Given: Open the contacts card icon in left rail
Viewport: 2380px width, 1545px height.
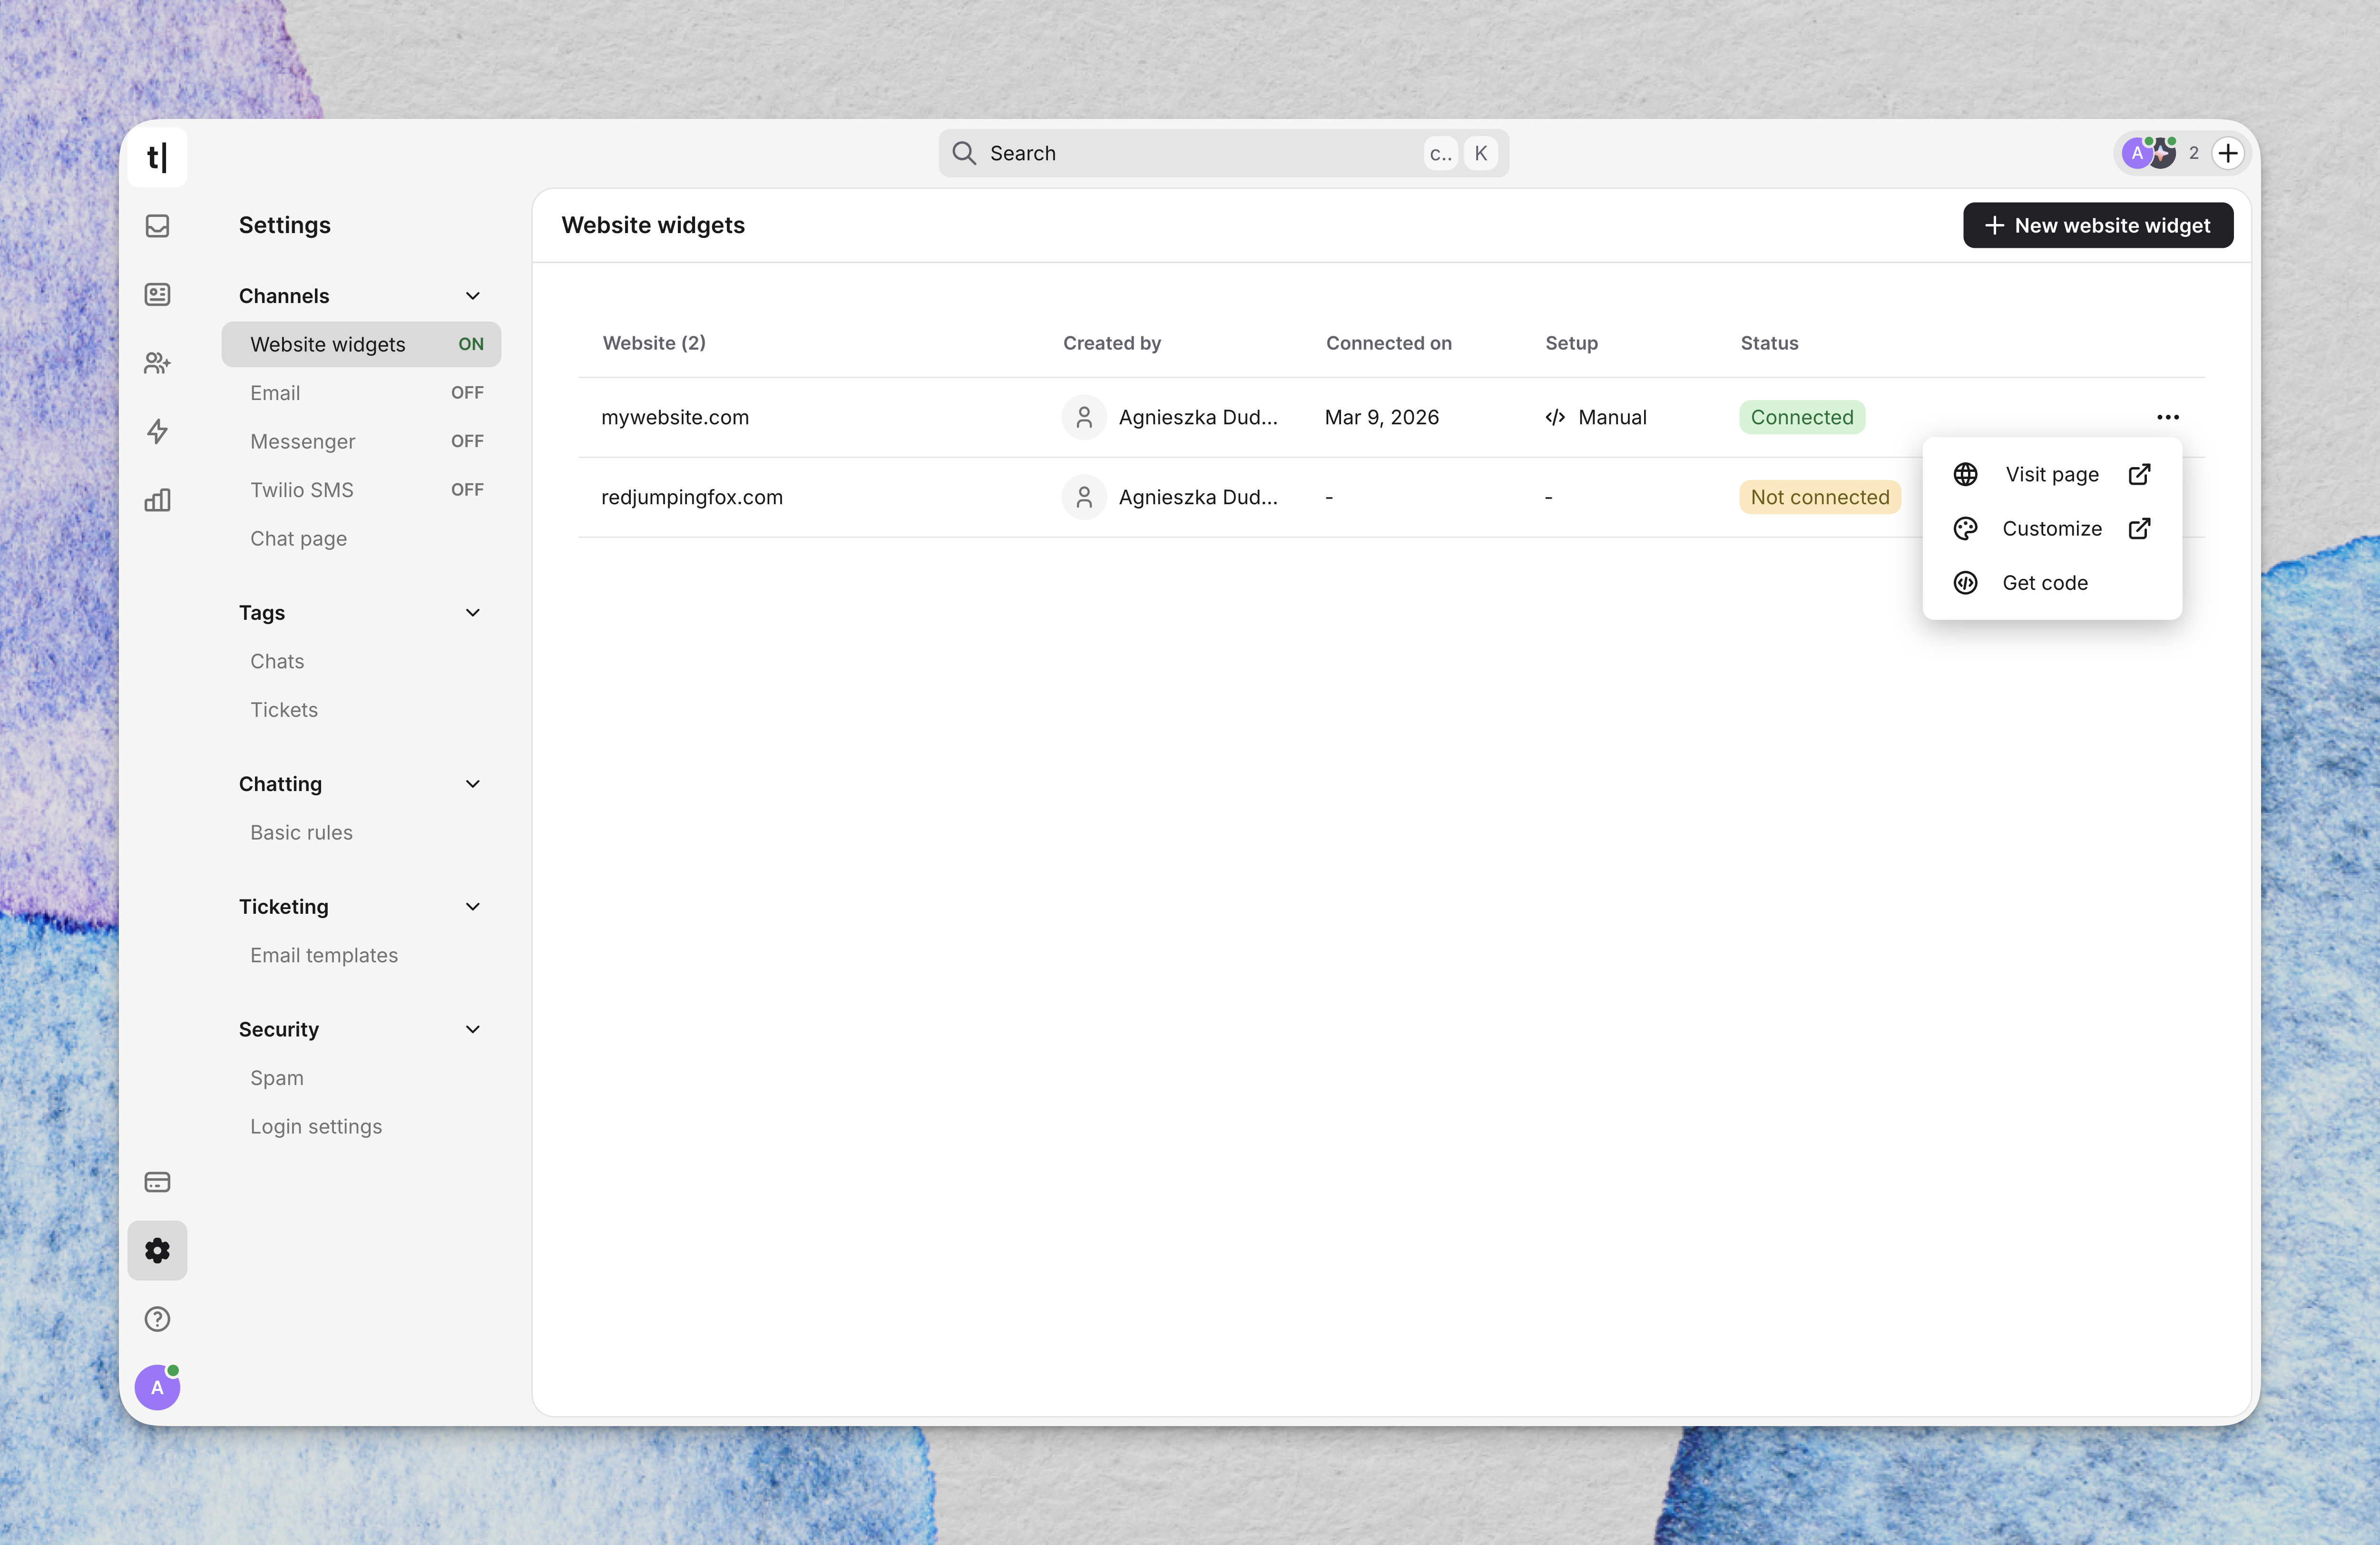Looking at the screenshot, I should pos(157,294).
